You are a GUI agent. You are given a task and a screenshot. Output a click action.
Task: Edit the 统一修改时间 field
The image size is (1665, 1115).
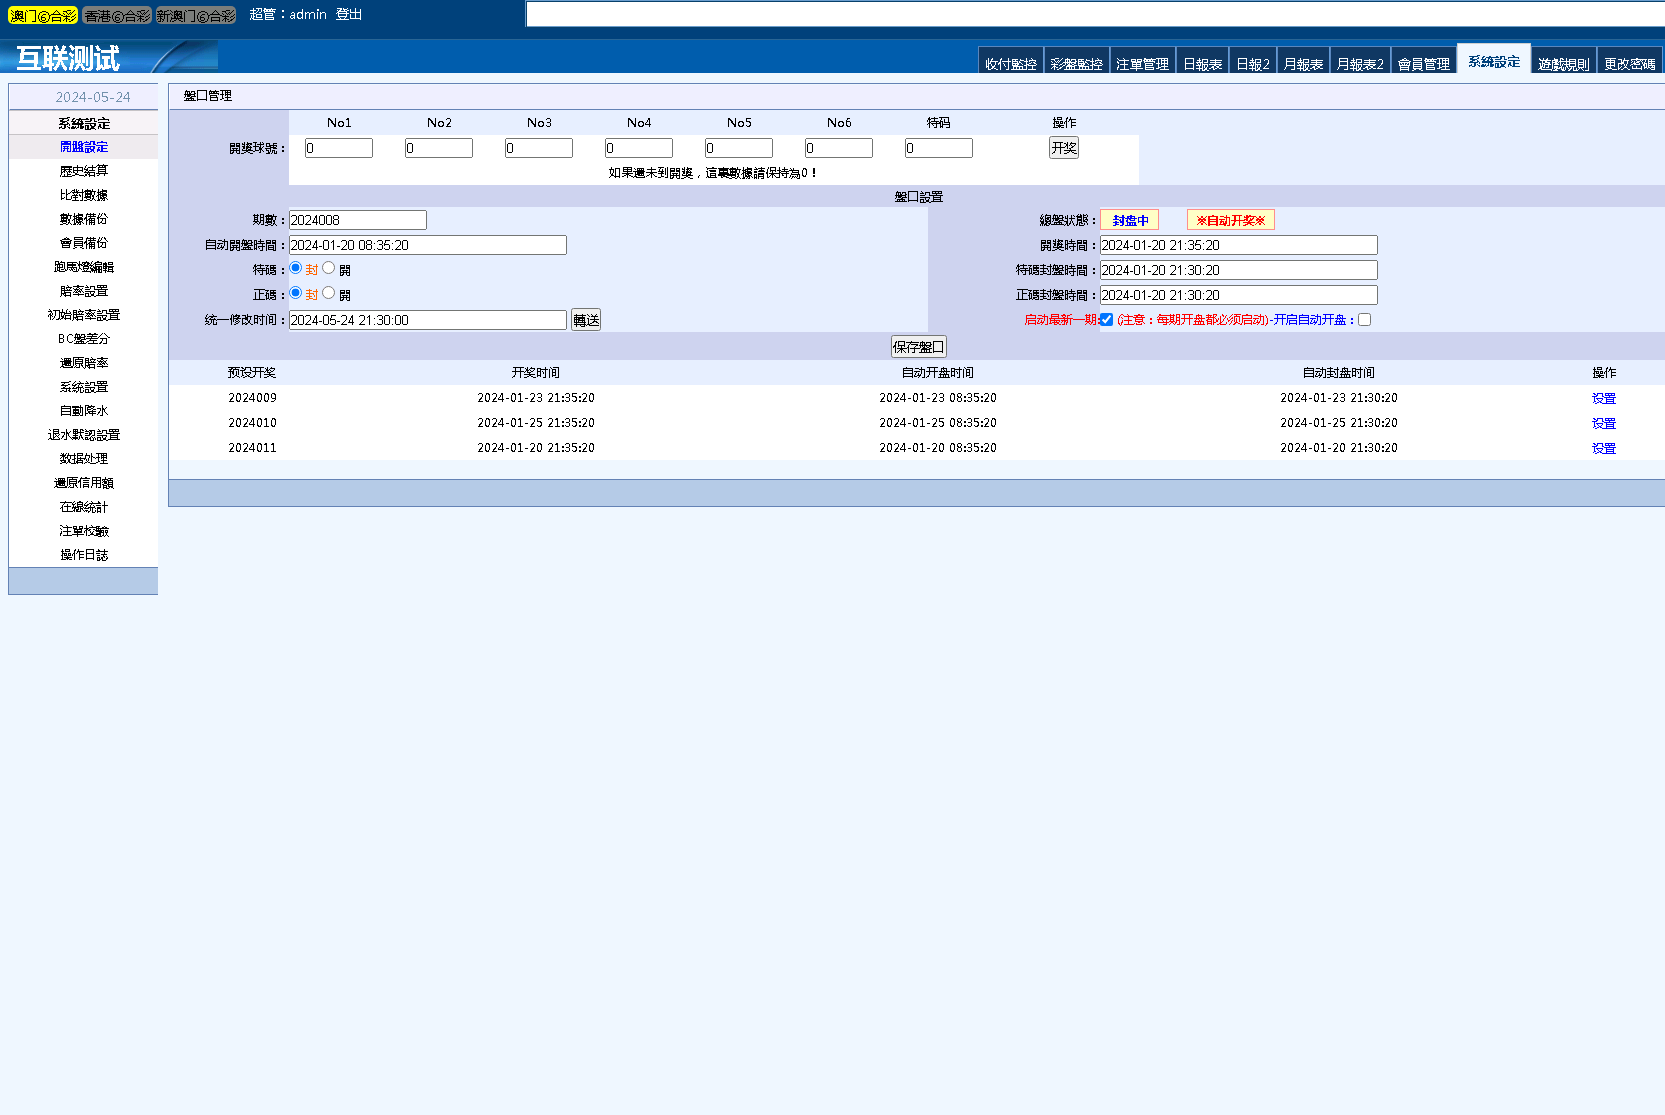pyautogui.click(x=428, y=320)
